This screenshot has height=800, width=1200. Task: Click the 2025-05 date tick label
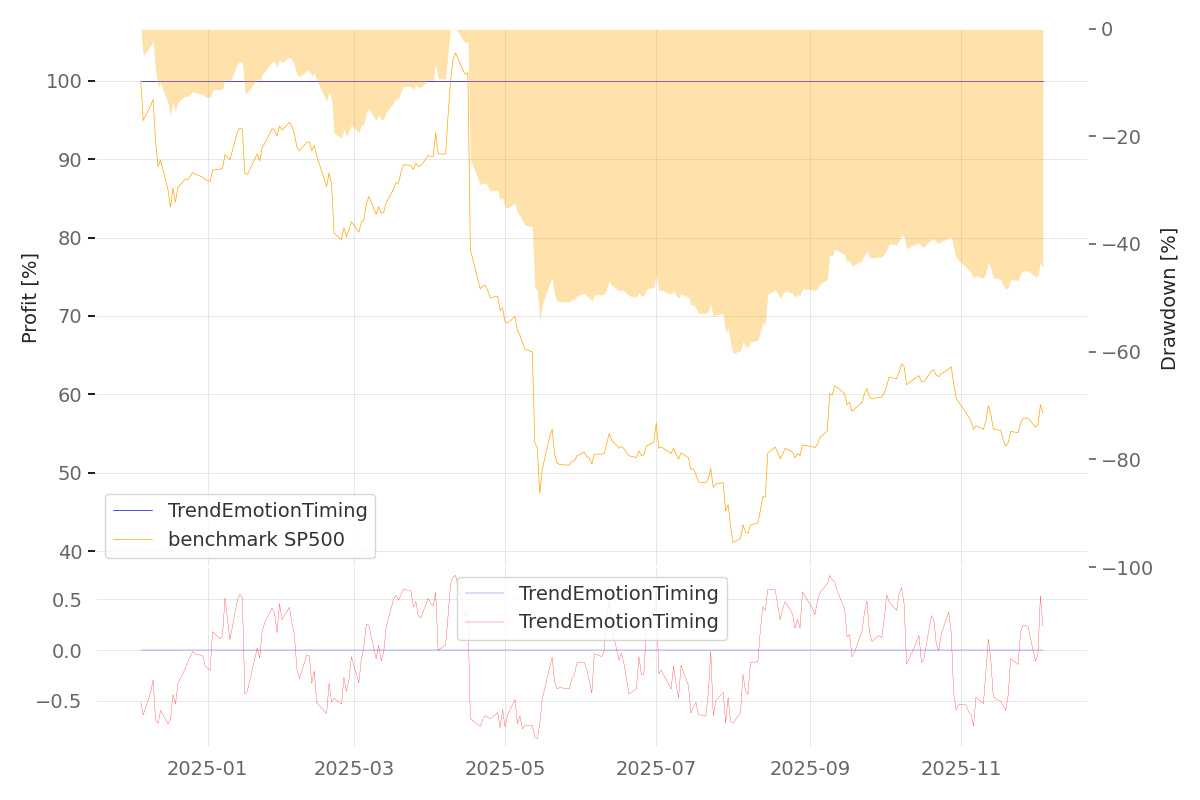505,769
